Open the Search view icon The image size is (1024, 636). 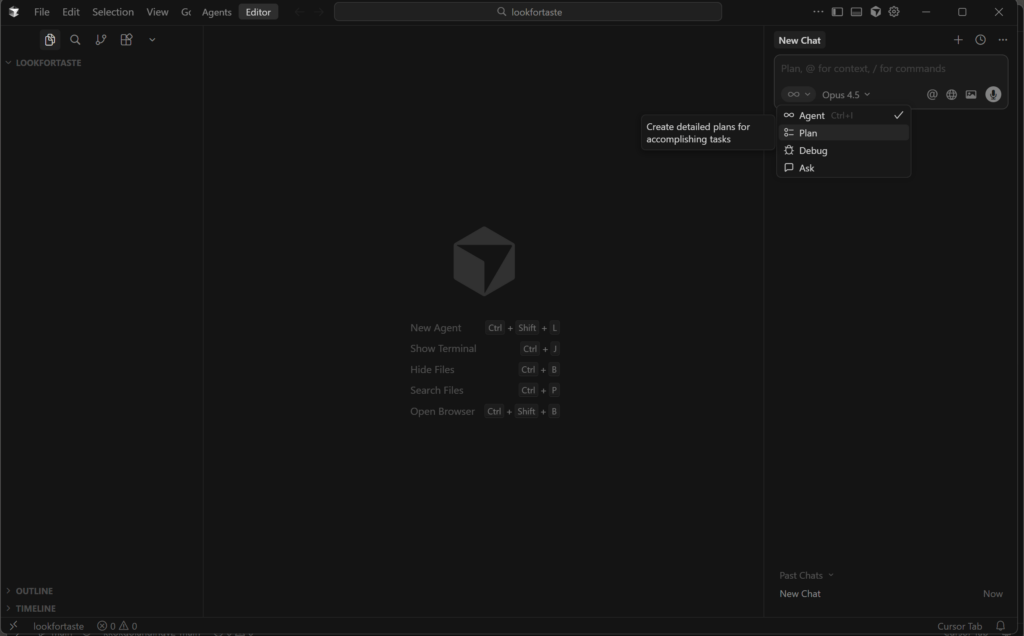(x=75, y=40)
